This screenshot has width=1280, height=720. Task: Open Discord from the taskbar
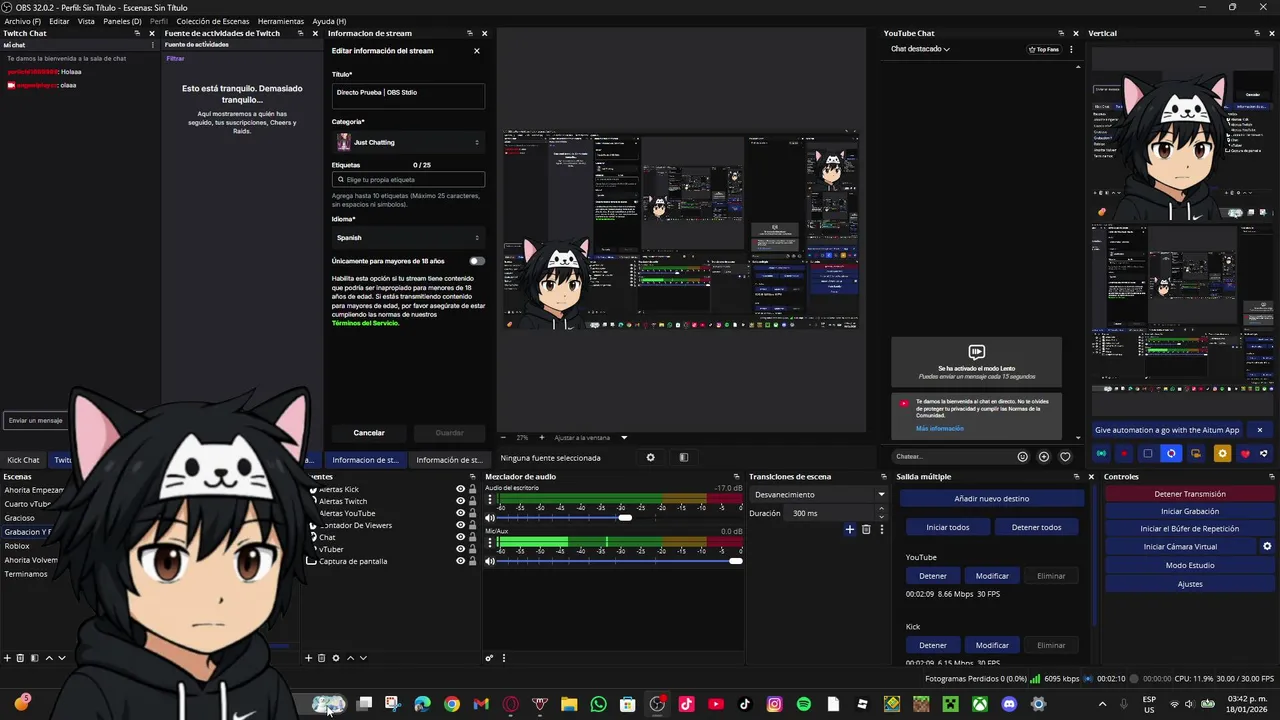click(x=1009, y=704)
